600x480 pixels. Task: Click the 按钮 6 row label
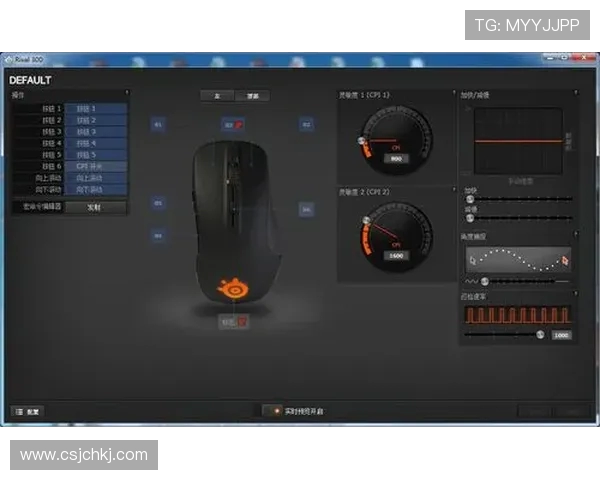click(51, 166)
